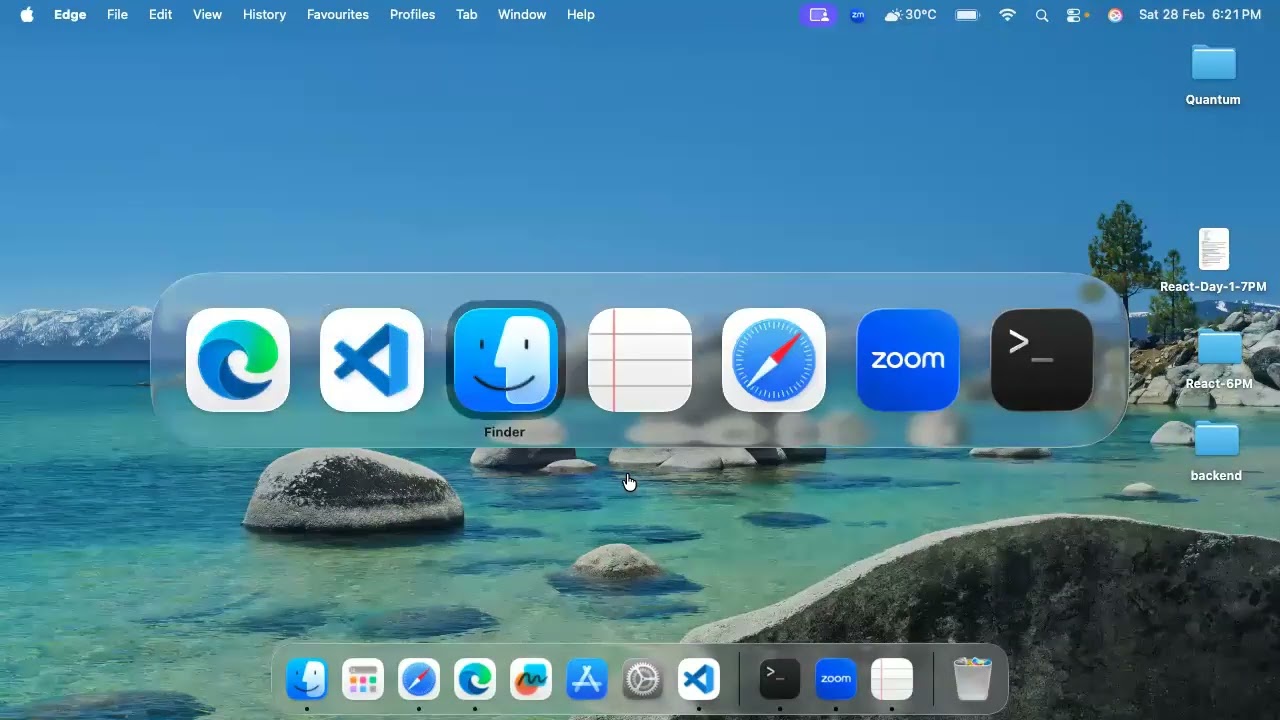Launch Visual Studio Code from the Dock
The height and width of the screenshot is (720, 1280).
point(699,680)
